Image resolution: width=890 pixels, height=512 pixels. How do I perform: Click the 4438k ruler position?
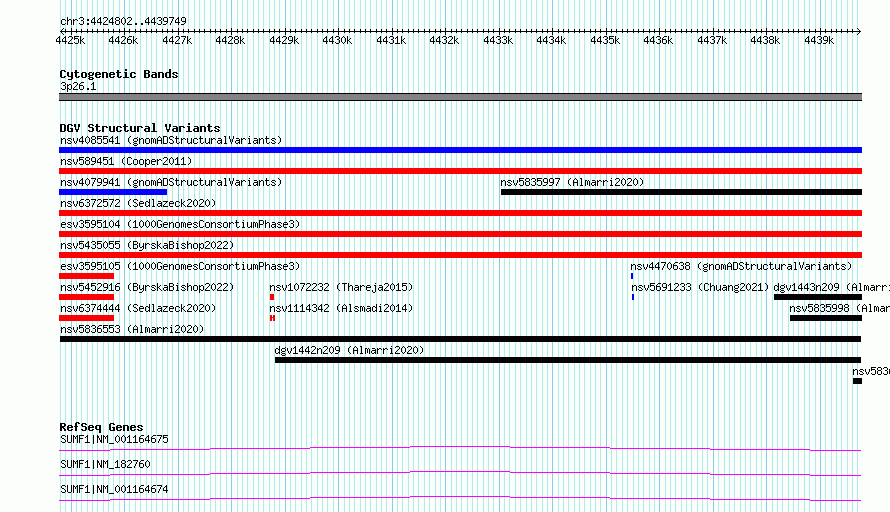pos(765,40)
